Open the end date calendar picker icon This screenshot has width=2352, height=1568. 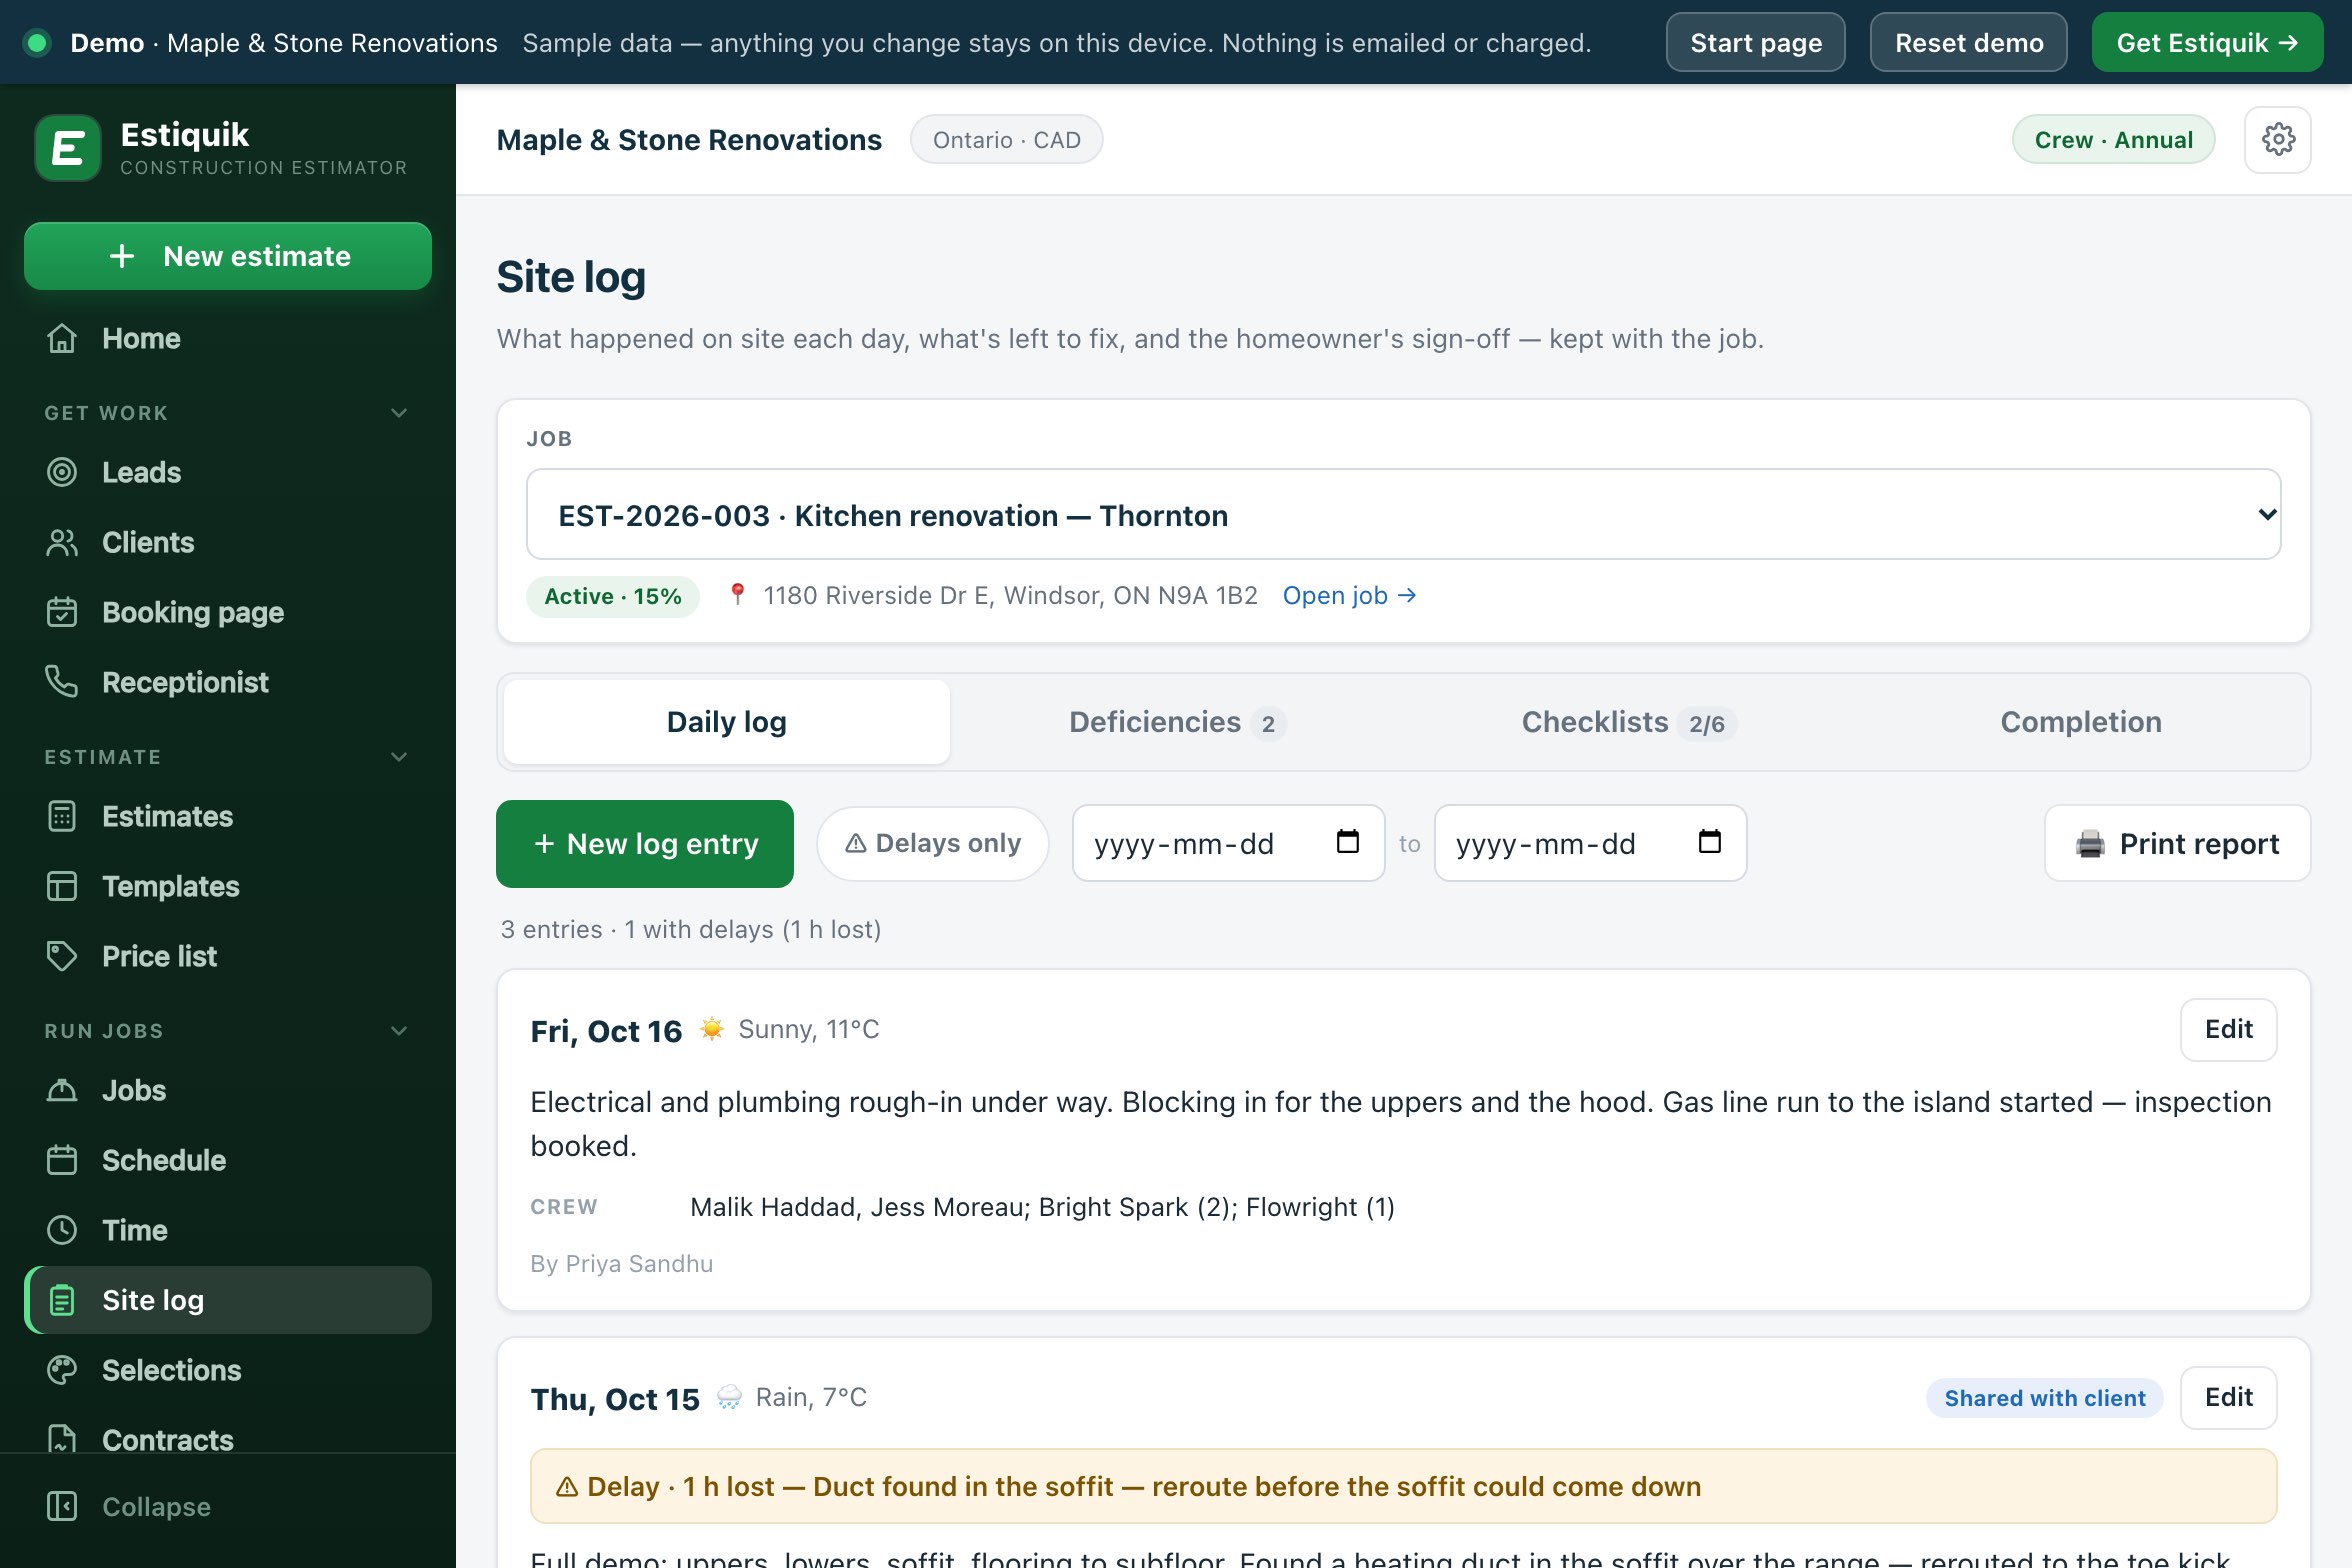click(x=1709, y=842)
